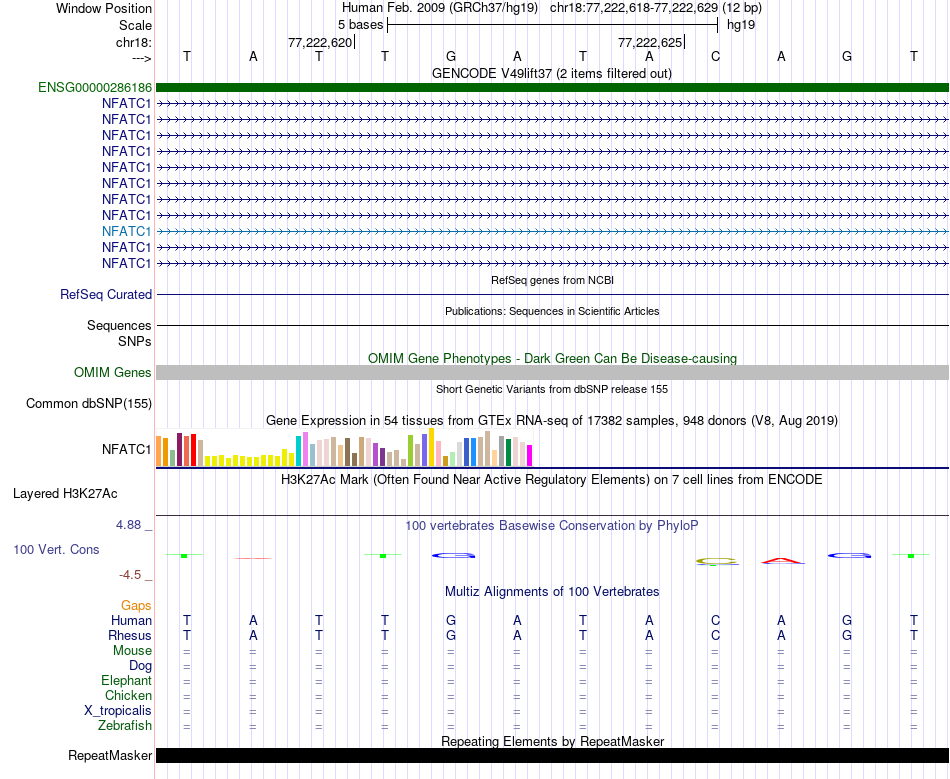The width and height of the screenshot is (950, 779).
Task: Click the tallest gold bar in GTEx chart
Action: (x=431, y=447)
